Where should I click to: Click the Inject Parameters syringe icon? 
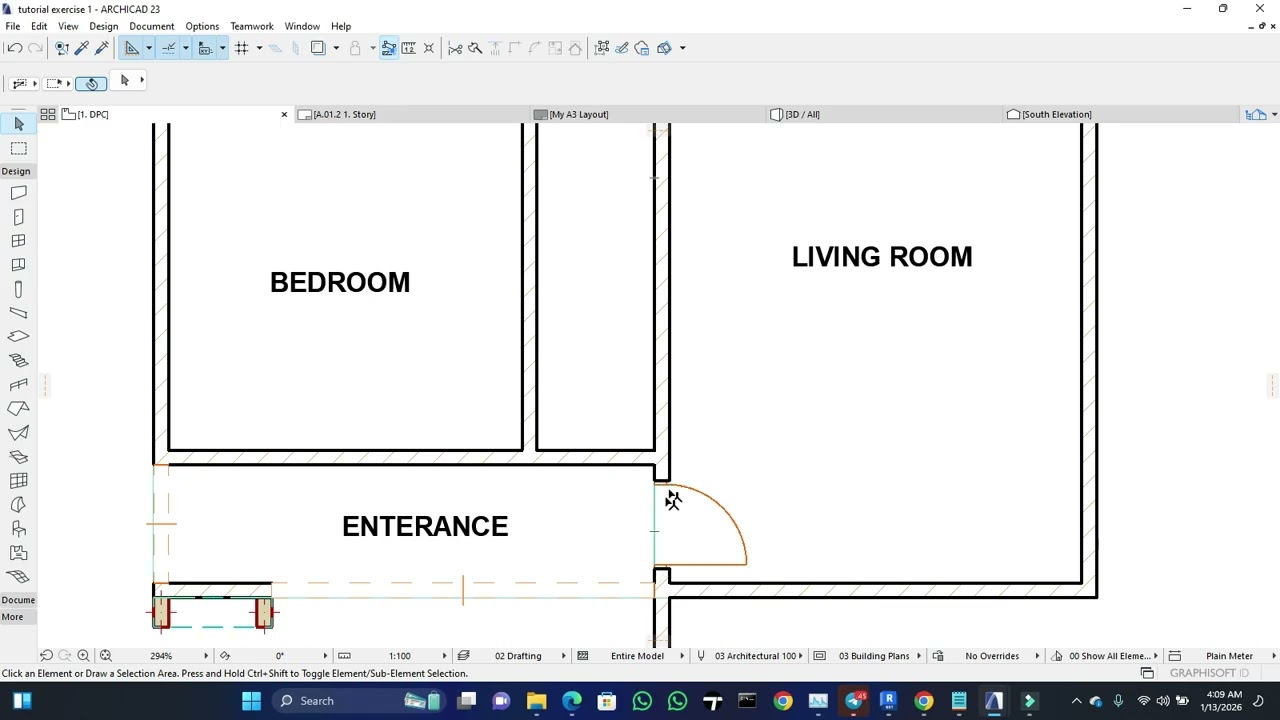101,48
